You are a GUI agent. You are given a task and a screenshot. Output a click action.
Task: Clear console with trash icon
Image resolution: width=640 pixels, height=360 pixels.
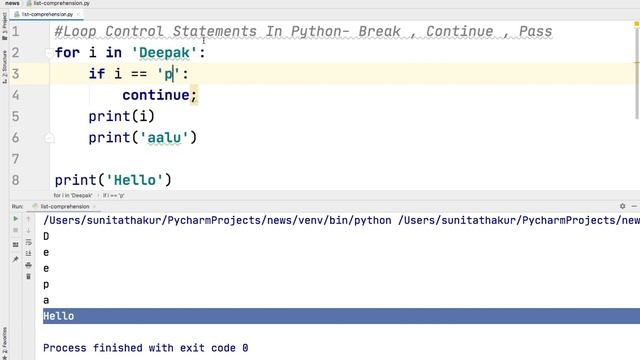point(28,277)
